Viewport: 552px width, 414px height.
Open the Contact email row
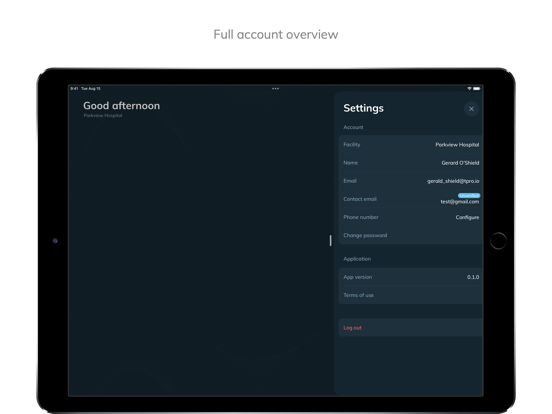pyautogui.click(x=410, y=199)
